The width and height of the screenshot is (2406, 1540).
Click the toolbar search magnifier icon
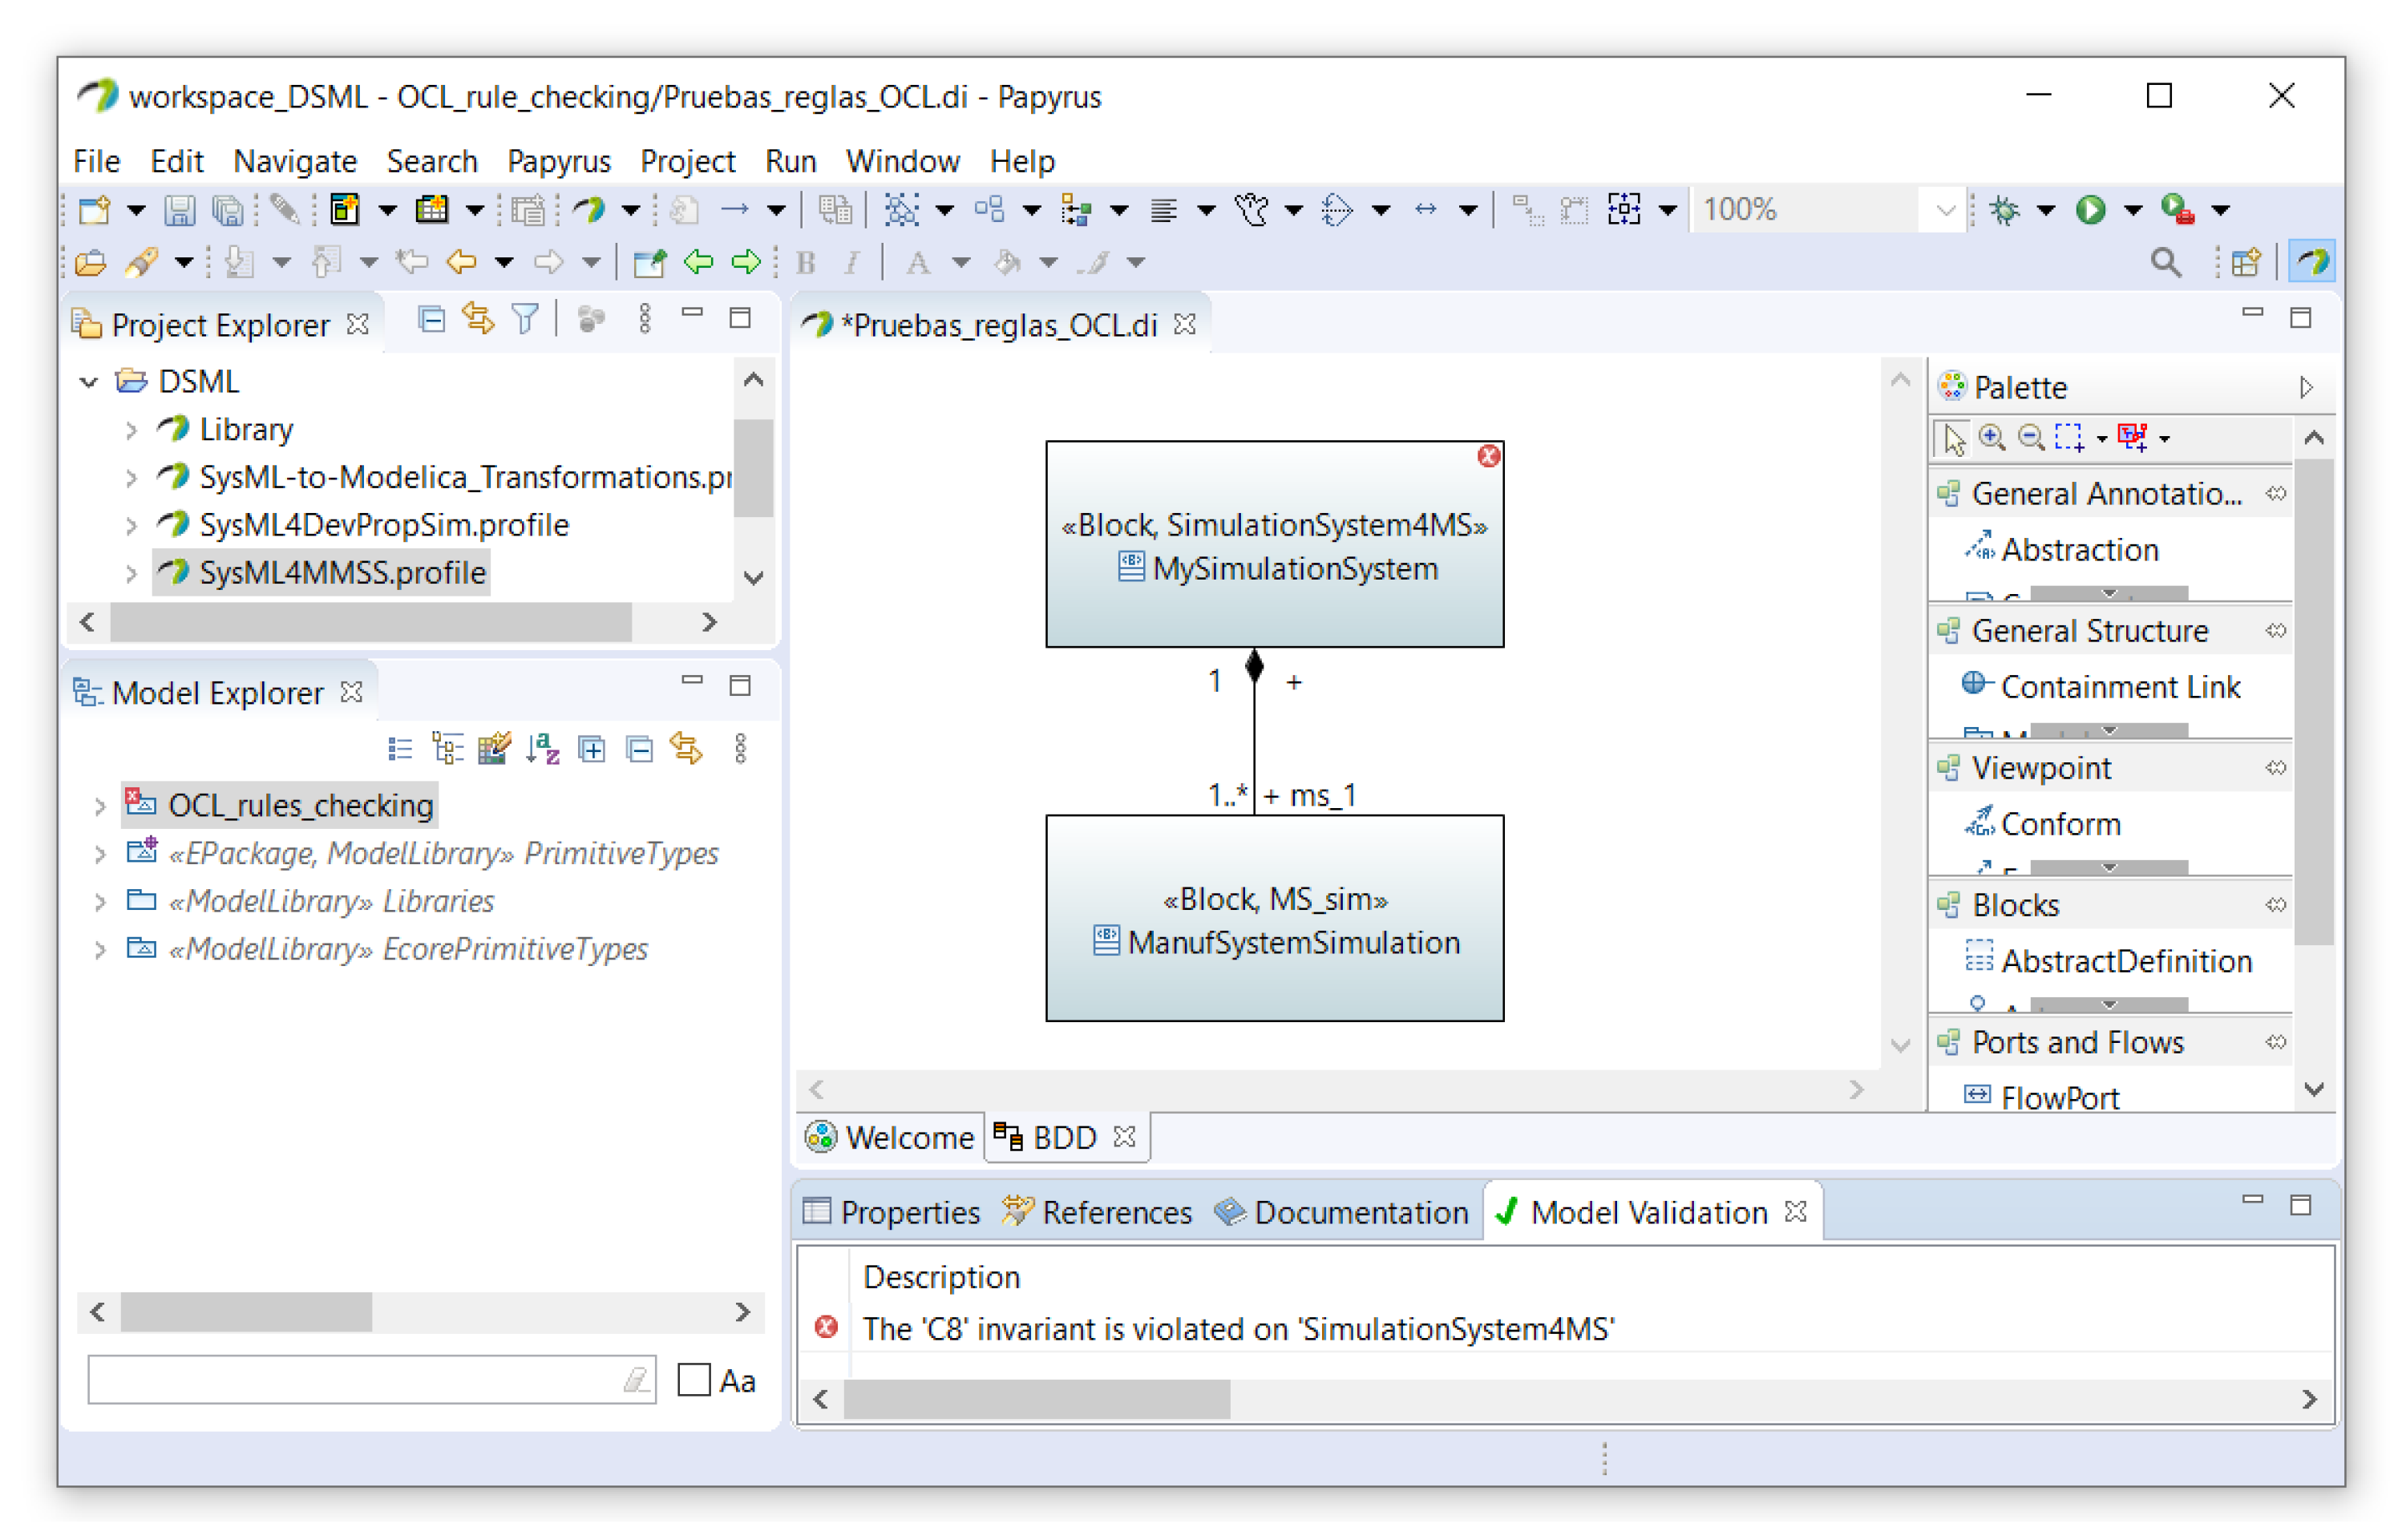click(x=2166, y=264)
